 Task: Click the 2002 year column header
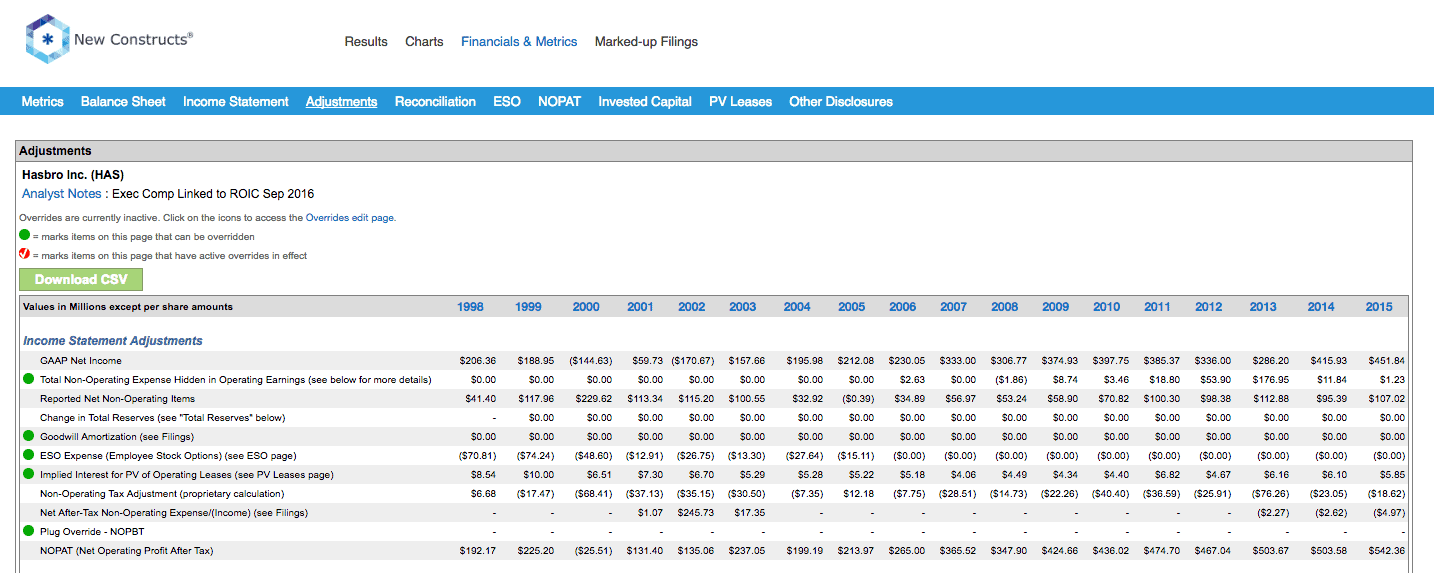pos(691,307)
